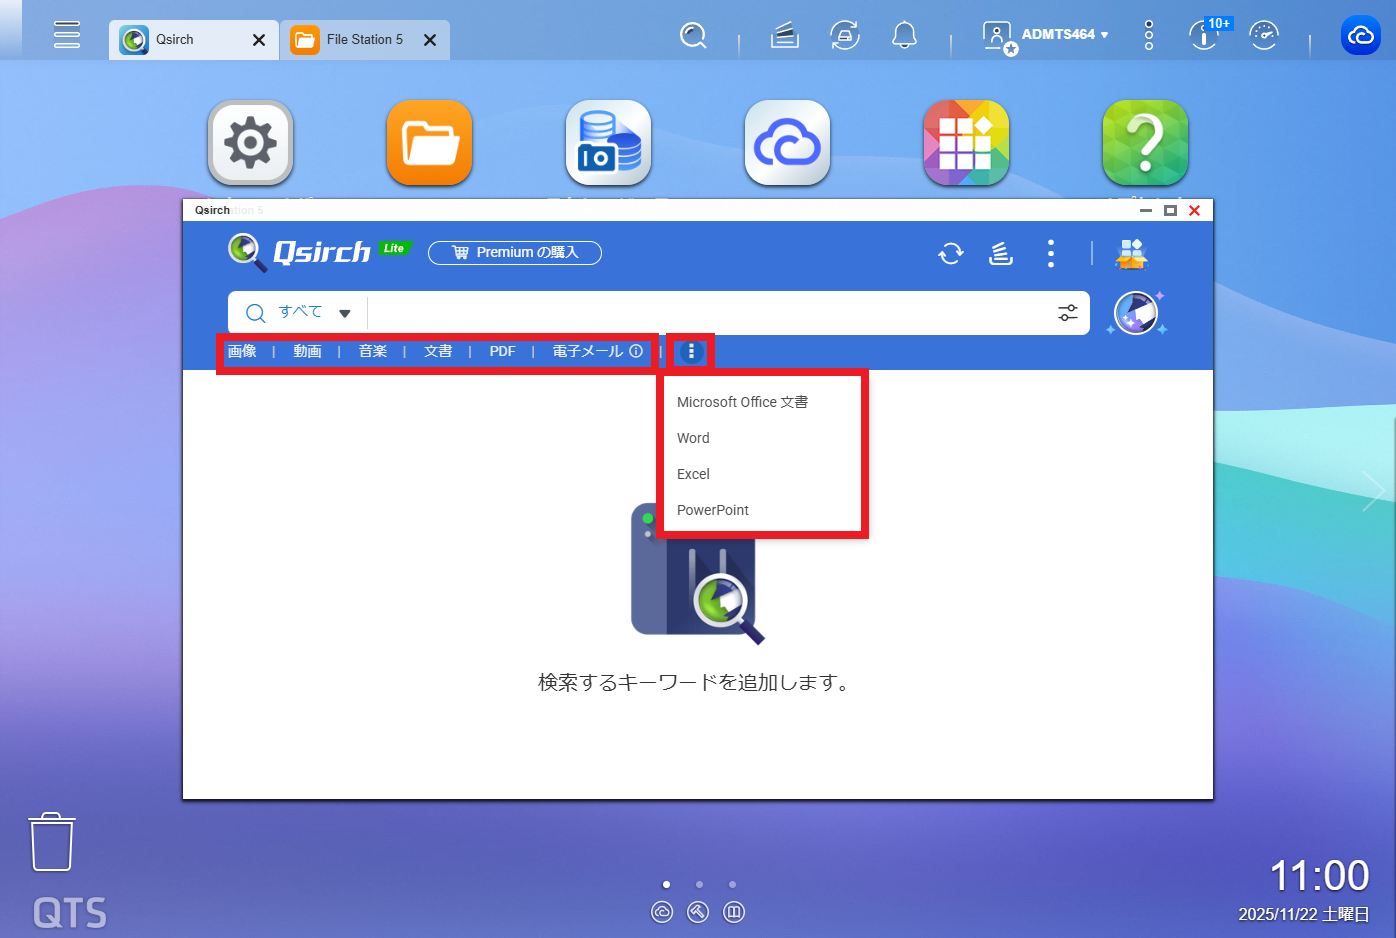Open Control Panel gear desktop icon
1396x938 pixels.
[x=250, y=143]
